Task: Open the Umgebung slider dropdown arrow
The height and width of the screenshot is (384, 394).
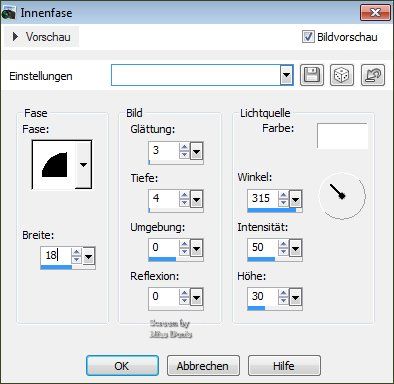Action: click(197, 248)
